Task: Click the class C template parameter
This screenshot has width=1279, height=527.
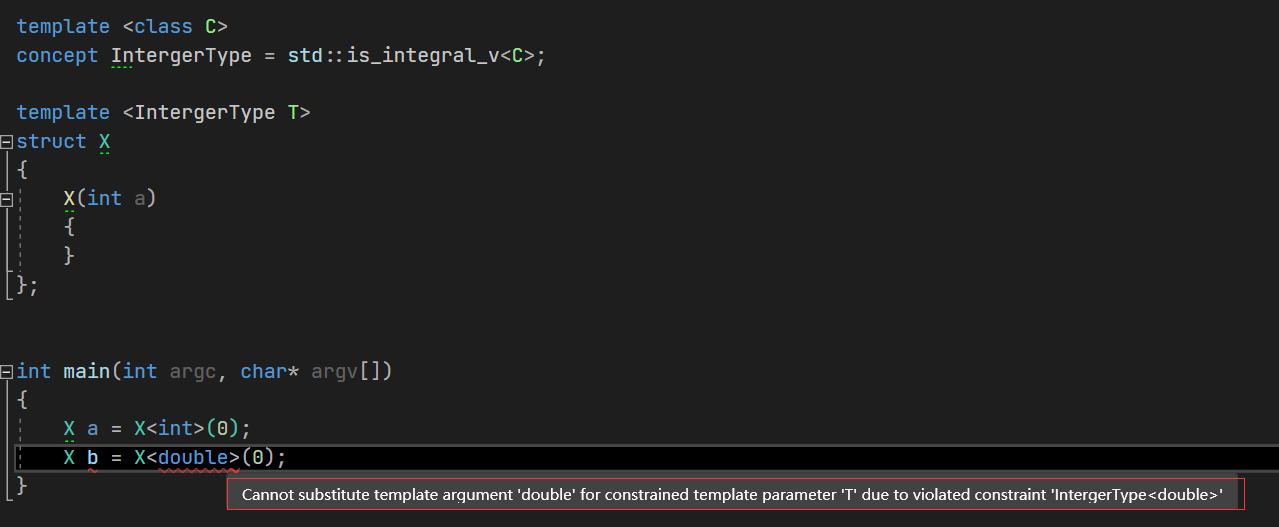Action: click(x=181, y=27)
